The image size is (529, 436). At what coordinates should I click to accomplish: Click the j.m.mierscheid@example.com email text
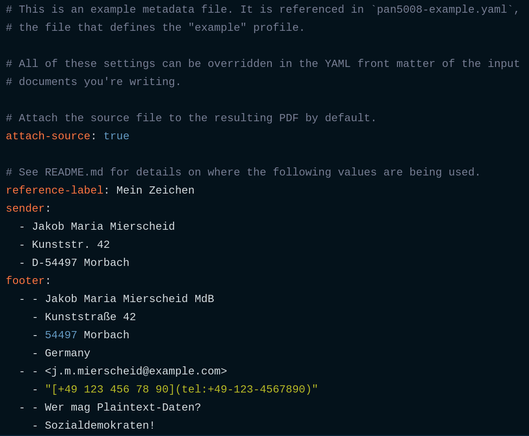point(136,371)
